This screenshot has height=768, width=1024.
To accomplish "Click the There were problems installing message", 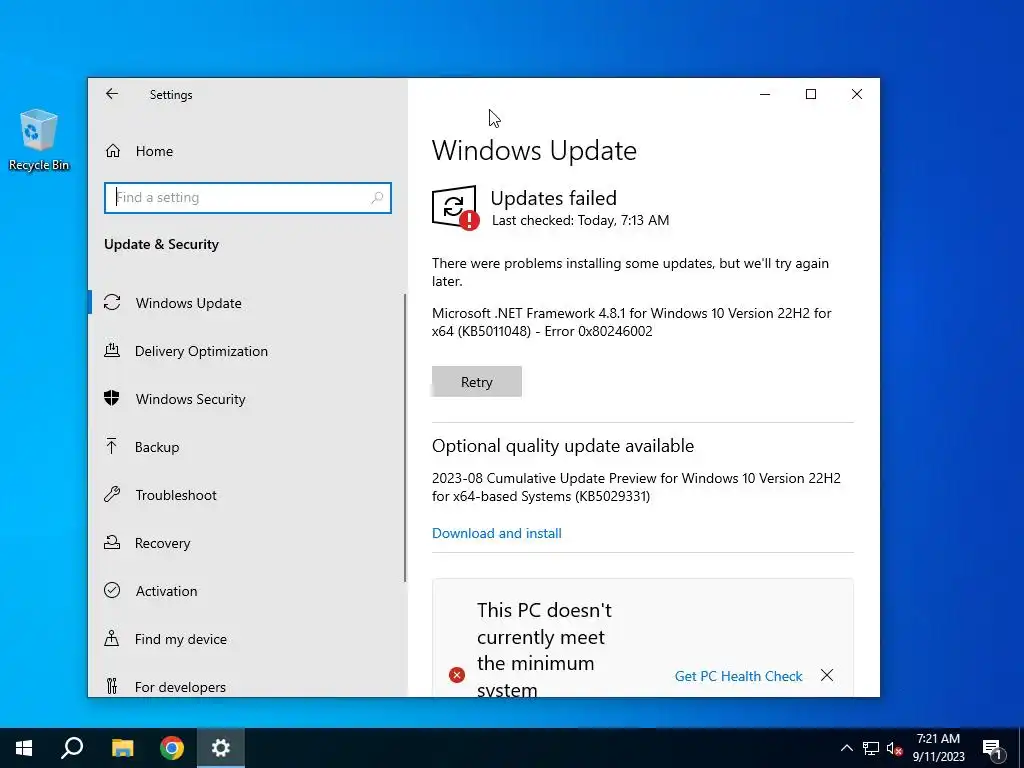I will (630, 272).
